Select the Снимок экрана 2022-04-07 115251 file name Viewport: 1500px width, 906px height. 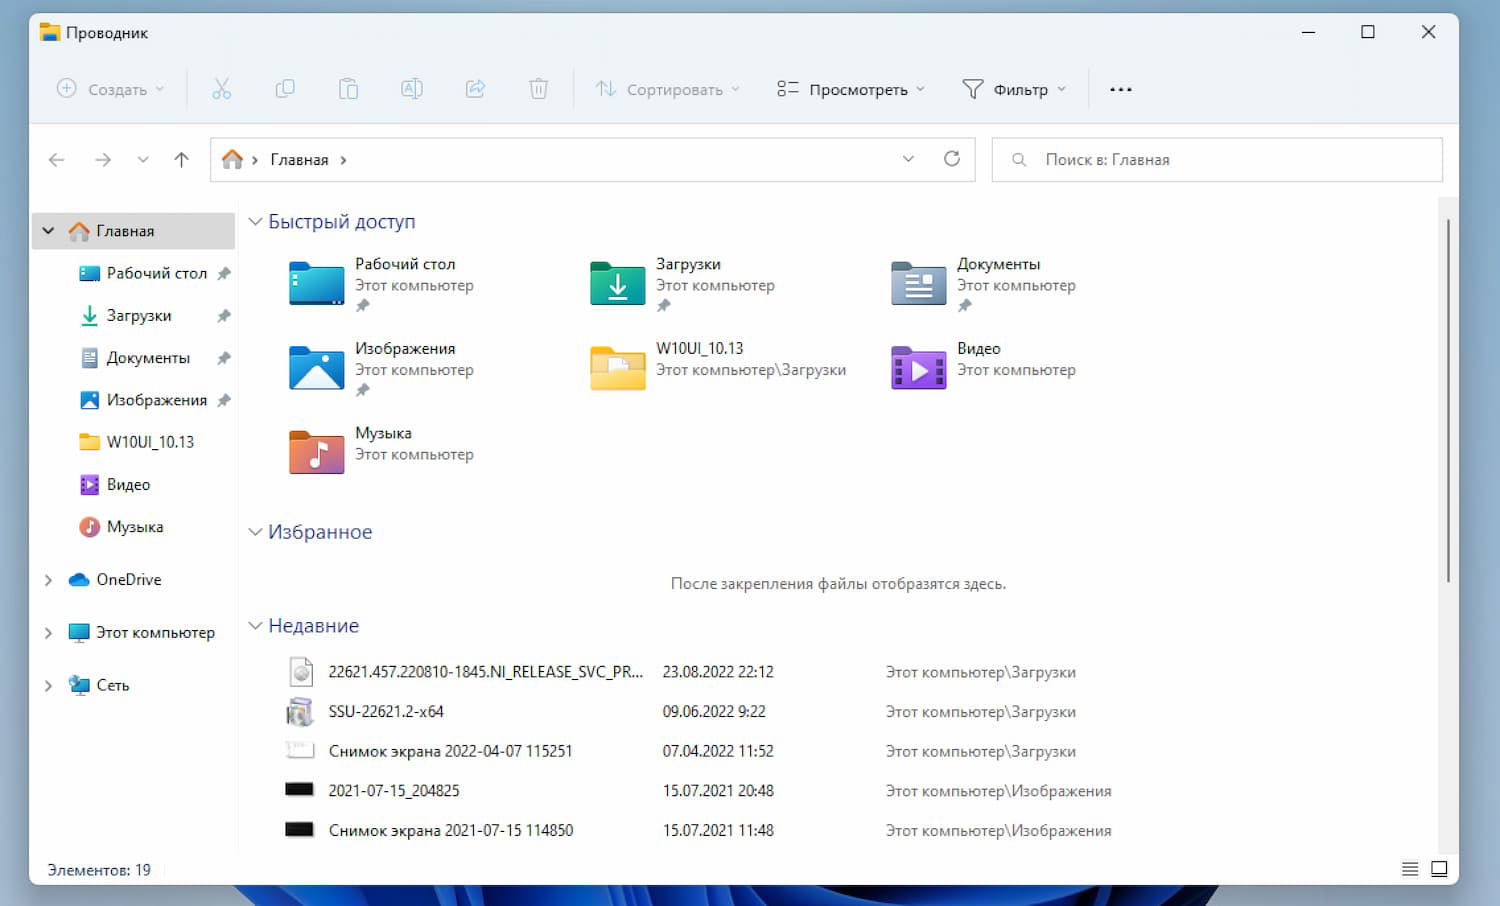(451, 751)
